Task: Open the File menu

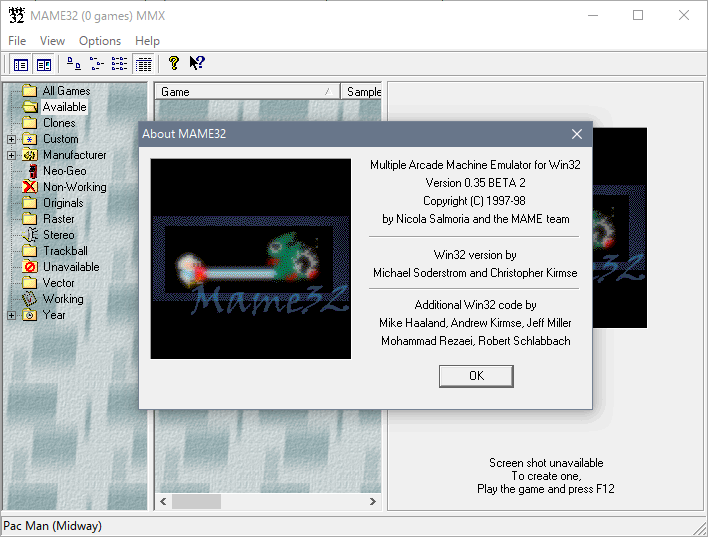Action: (x=17, y=41)
